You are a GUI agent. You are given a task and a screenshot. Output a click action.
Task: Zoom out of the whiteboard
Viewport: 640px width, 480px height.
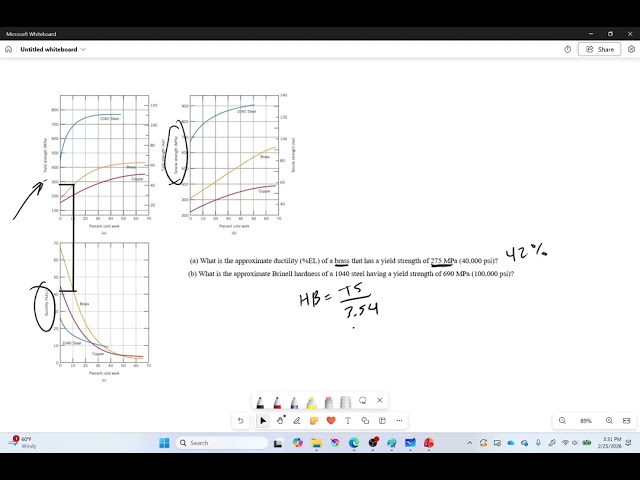click(562, 420)
